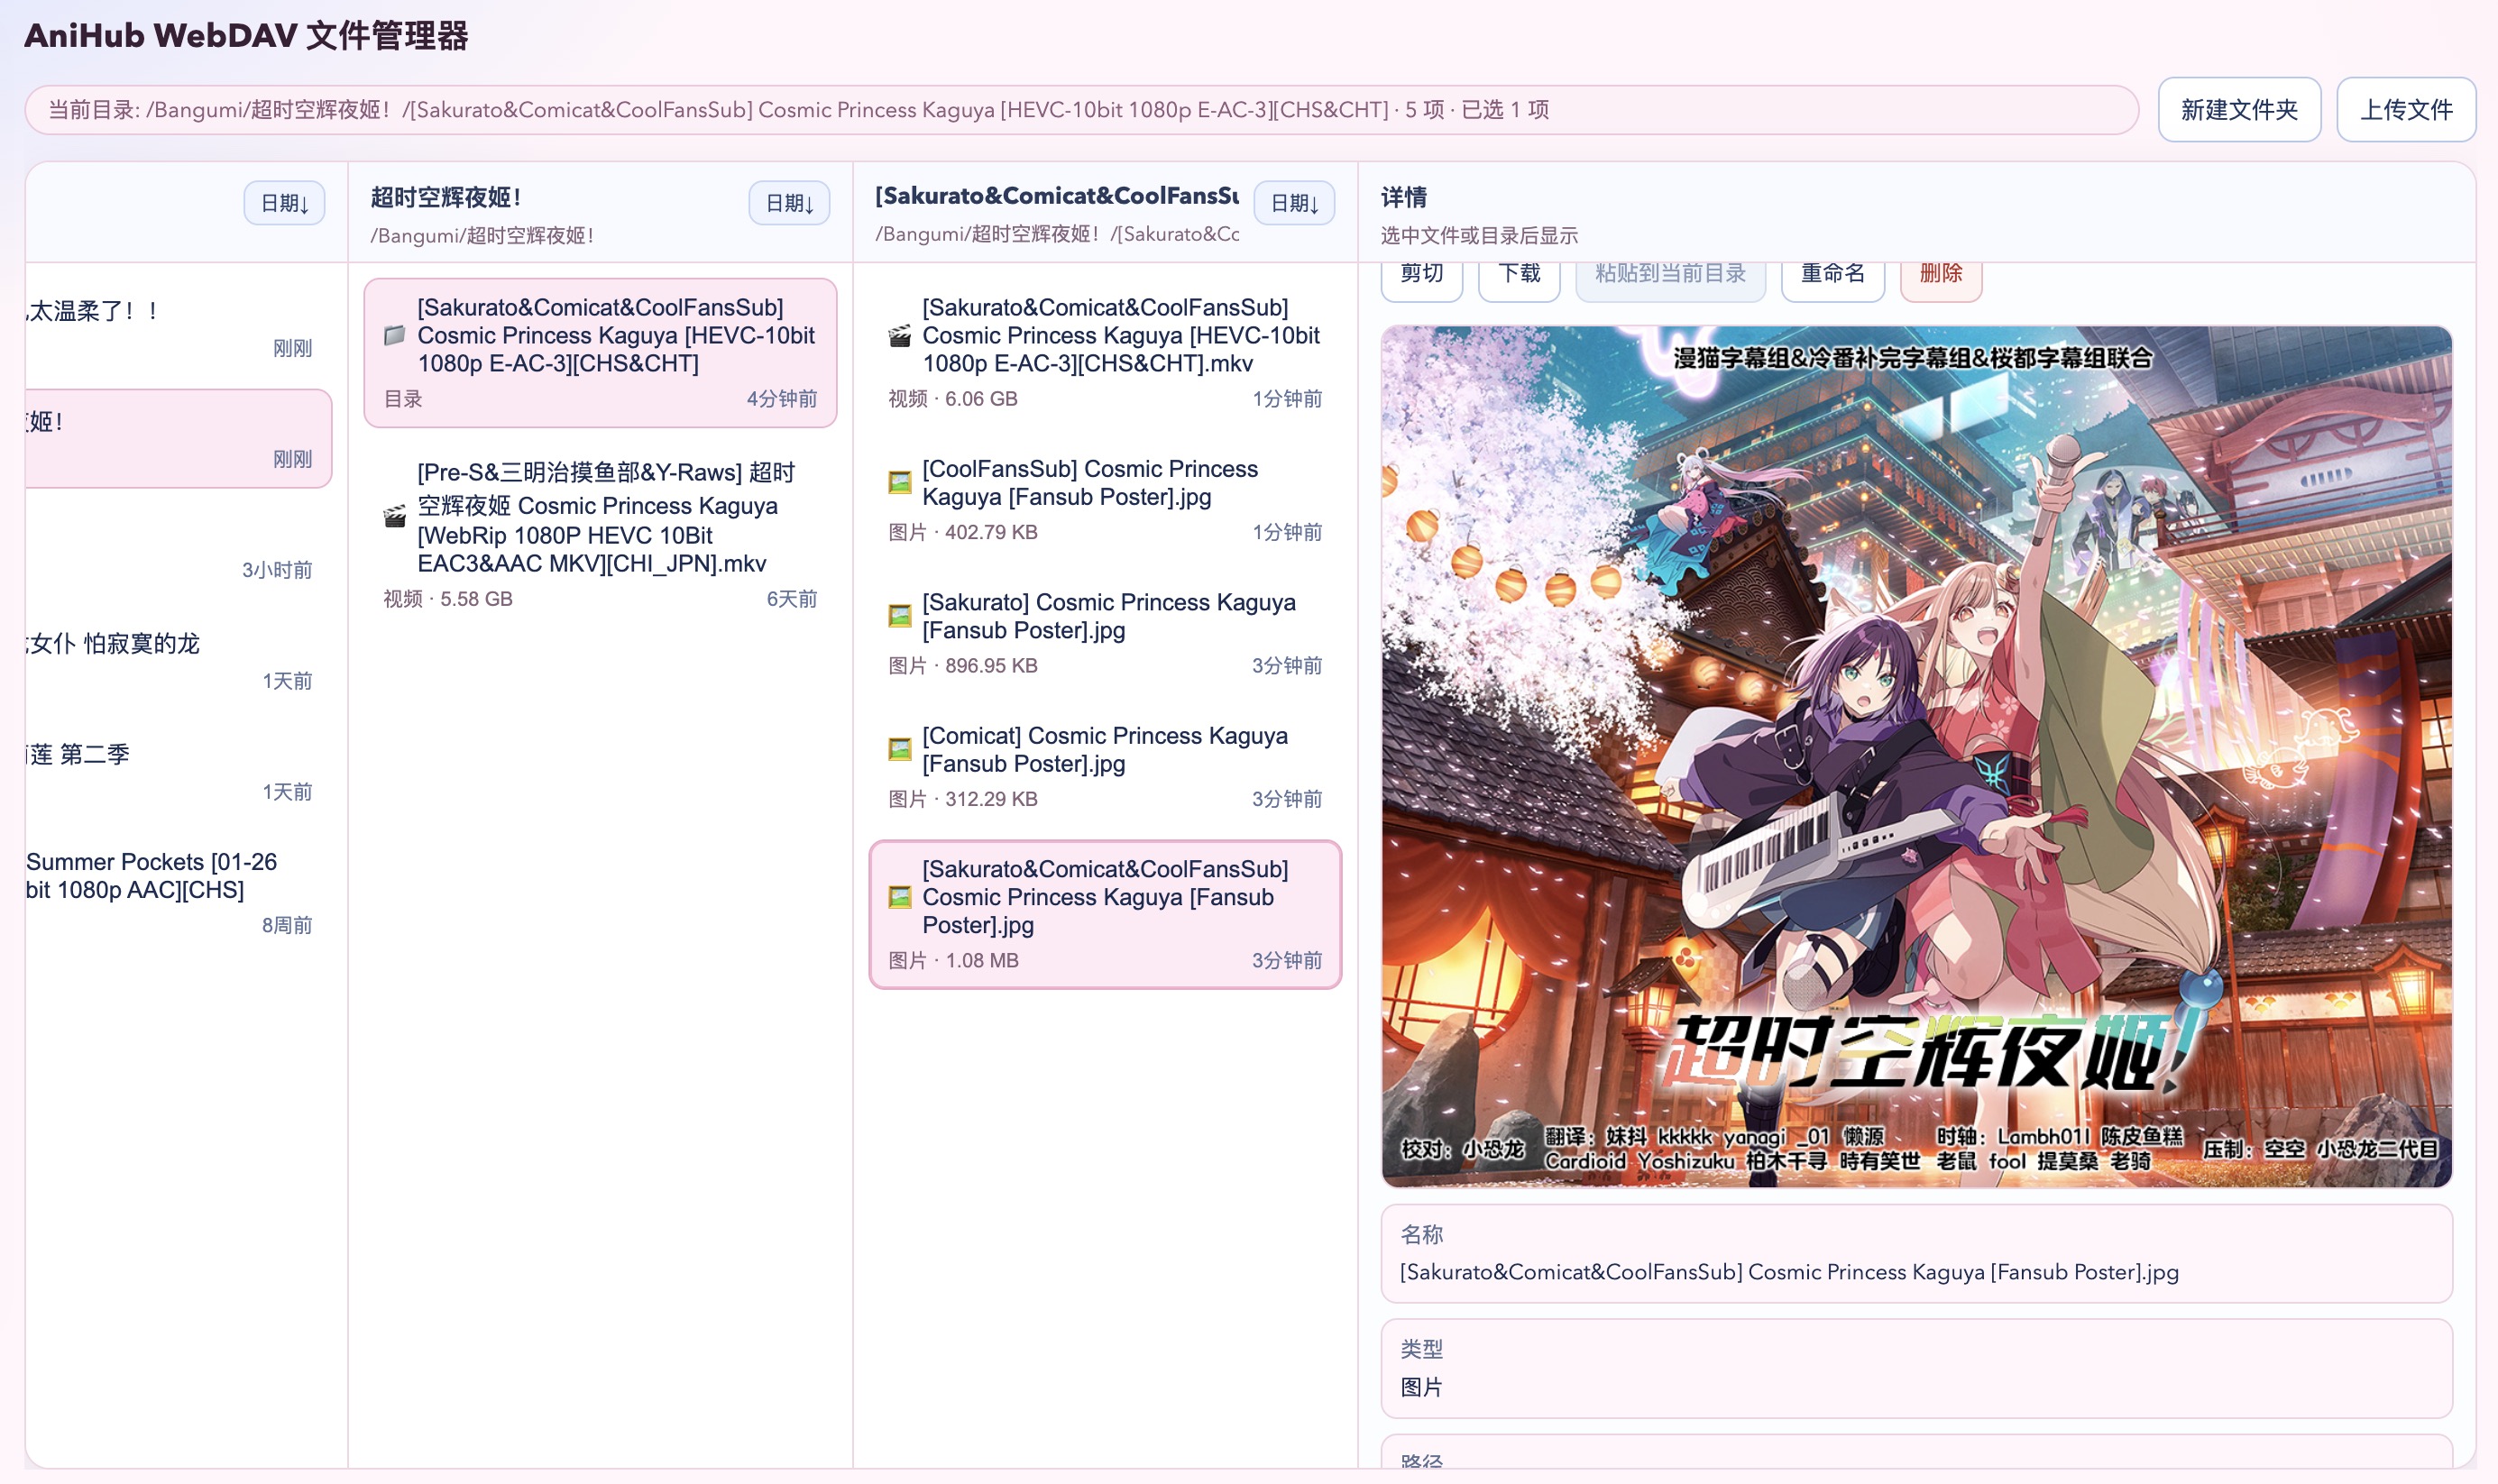Toggle date sort order in the leftmost column
The image size is (2498, 1484).
coord(284,203)
